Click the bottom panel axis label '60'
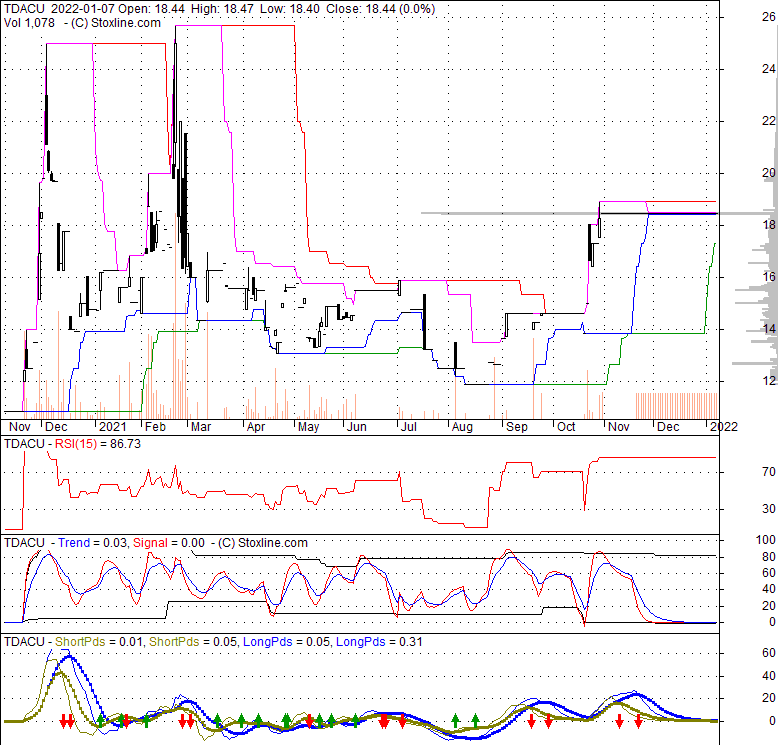Image resolution: width=780 pixels, height=745 pixels. tap(769, 652)
